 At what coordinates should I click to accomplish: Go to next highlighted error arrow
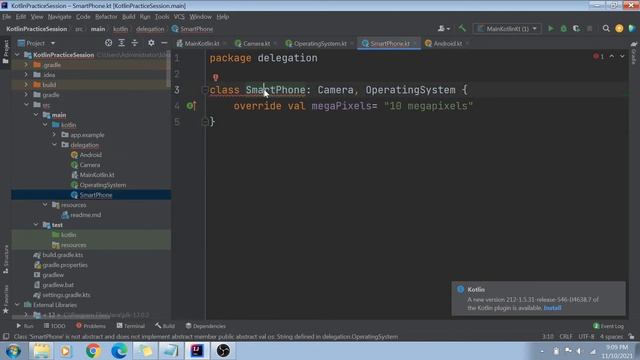point(622,56)
